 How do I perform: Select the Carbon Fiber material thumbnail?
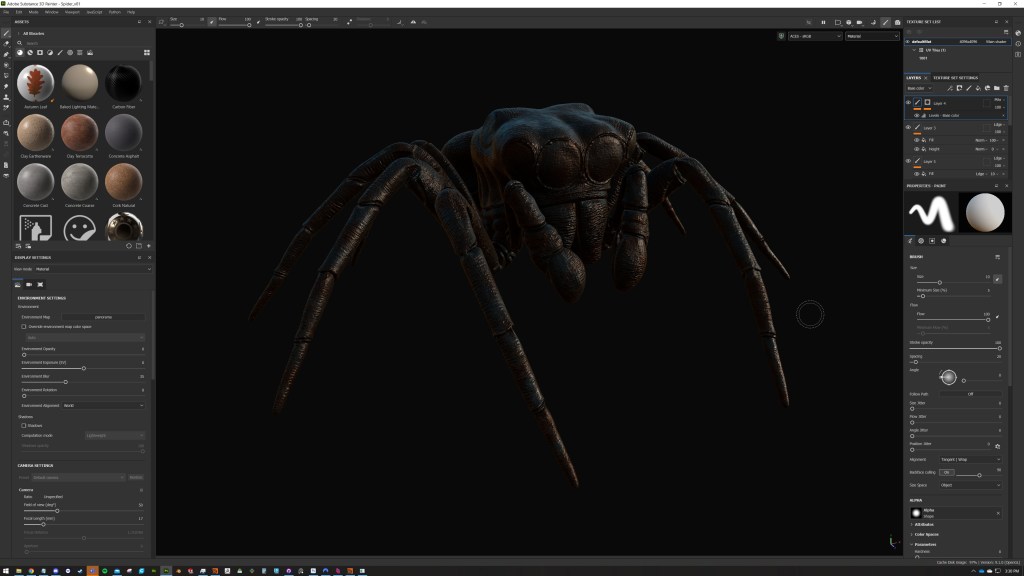click(124, 84)
